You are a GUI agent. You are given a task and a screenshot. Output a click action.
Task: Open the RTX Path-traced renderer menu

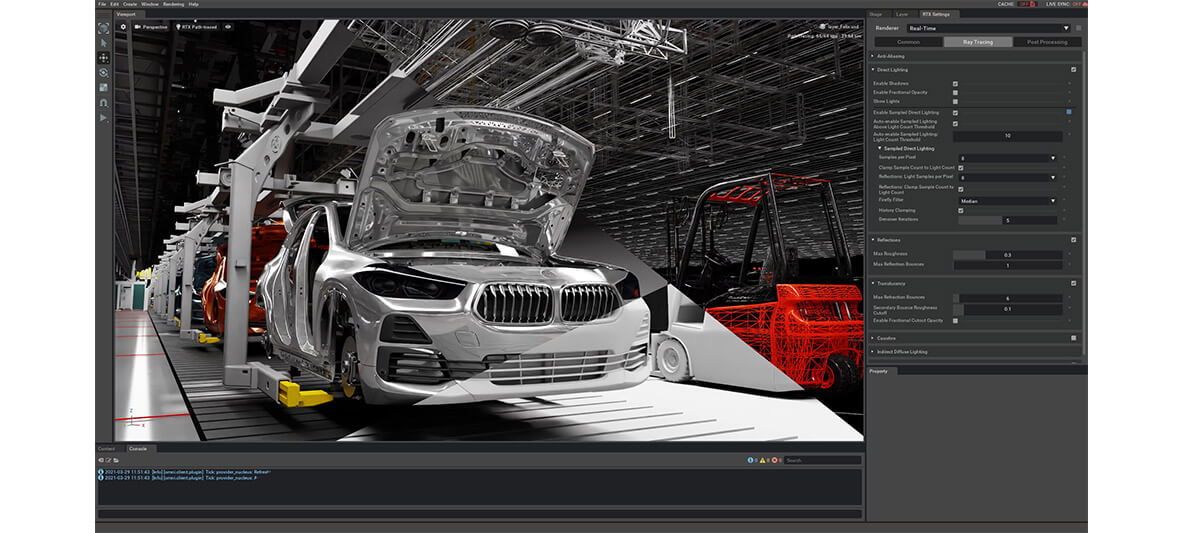pyautogui.click(x=196, y=26)
